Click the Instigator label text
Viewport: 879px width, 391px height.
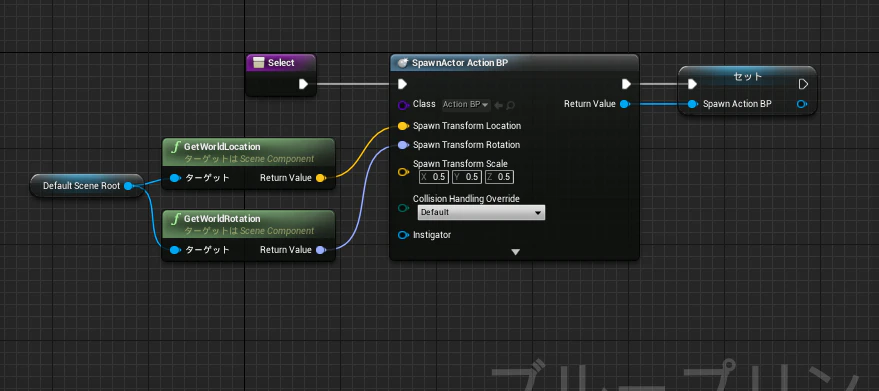coord(432,235)
